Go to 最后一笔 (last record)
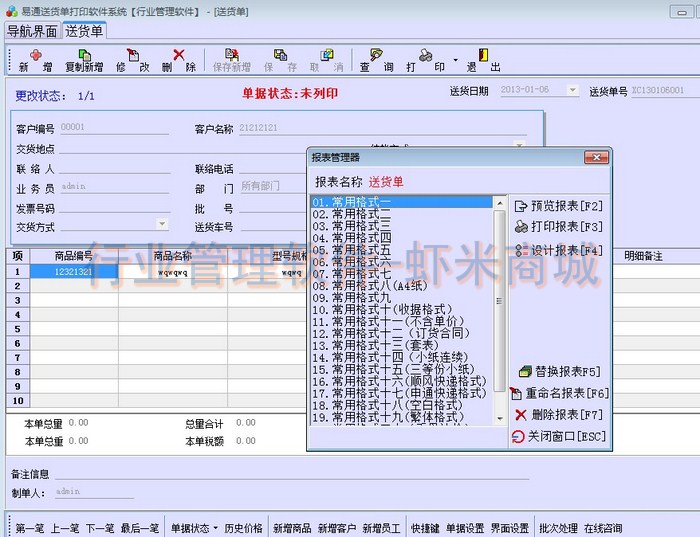 [x=140, y=529]
